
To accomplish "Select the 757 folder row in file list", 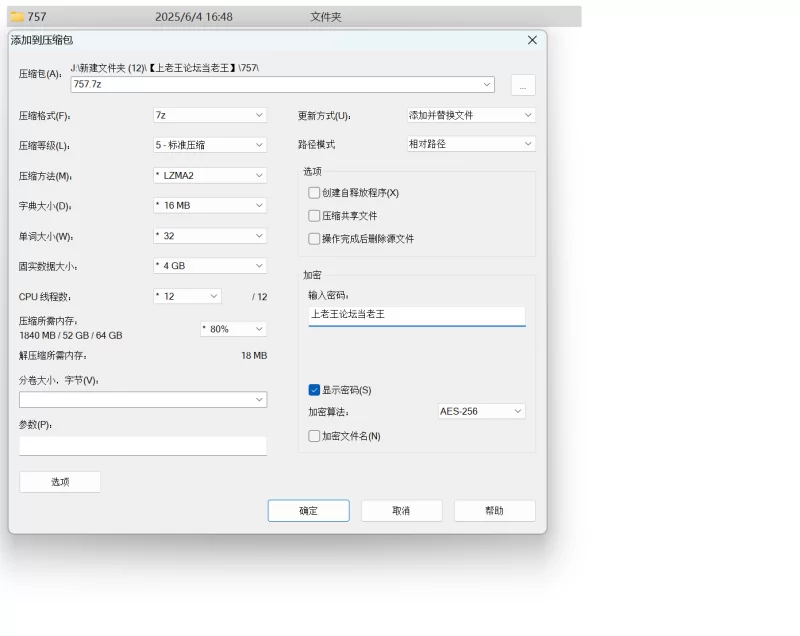I will pyautogui.click(x=294, y=17).
